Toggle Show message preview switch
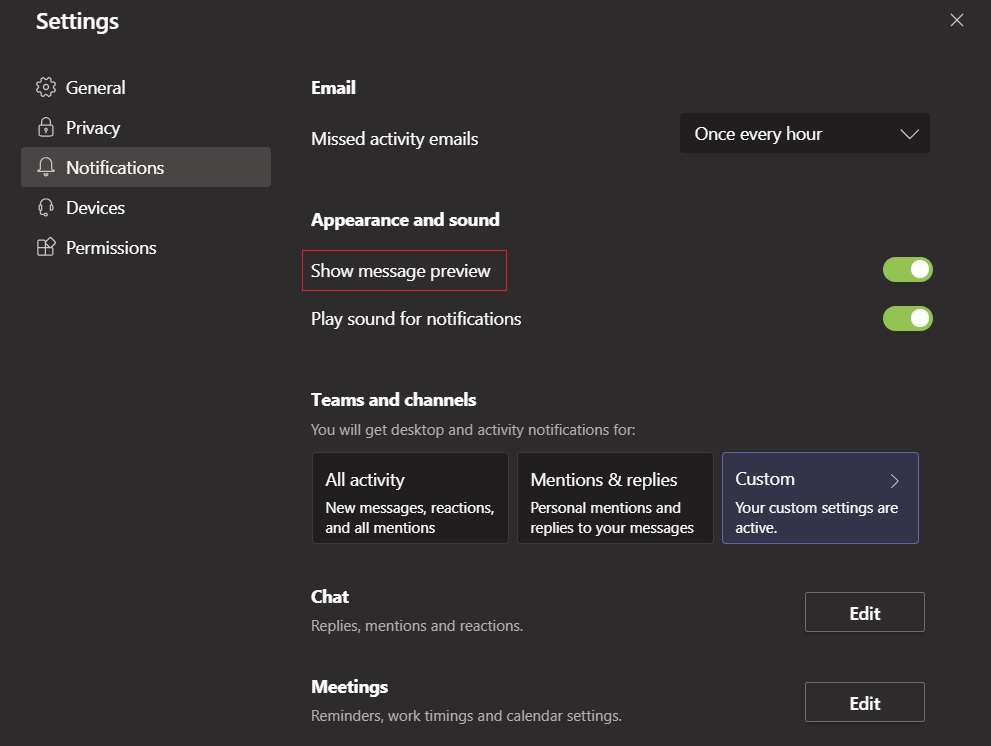The width and height of the screenshot is (991, 746). coord(907,270)
